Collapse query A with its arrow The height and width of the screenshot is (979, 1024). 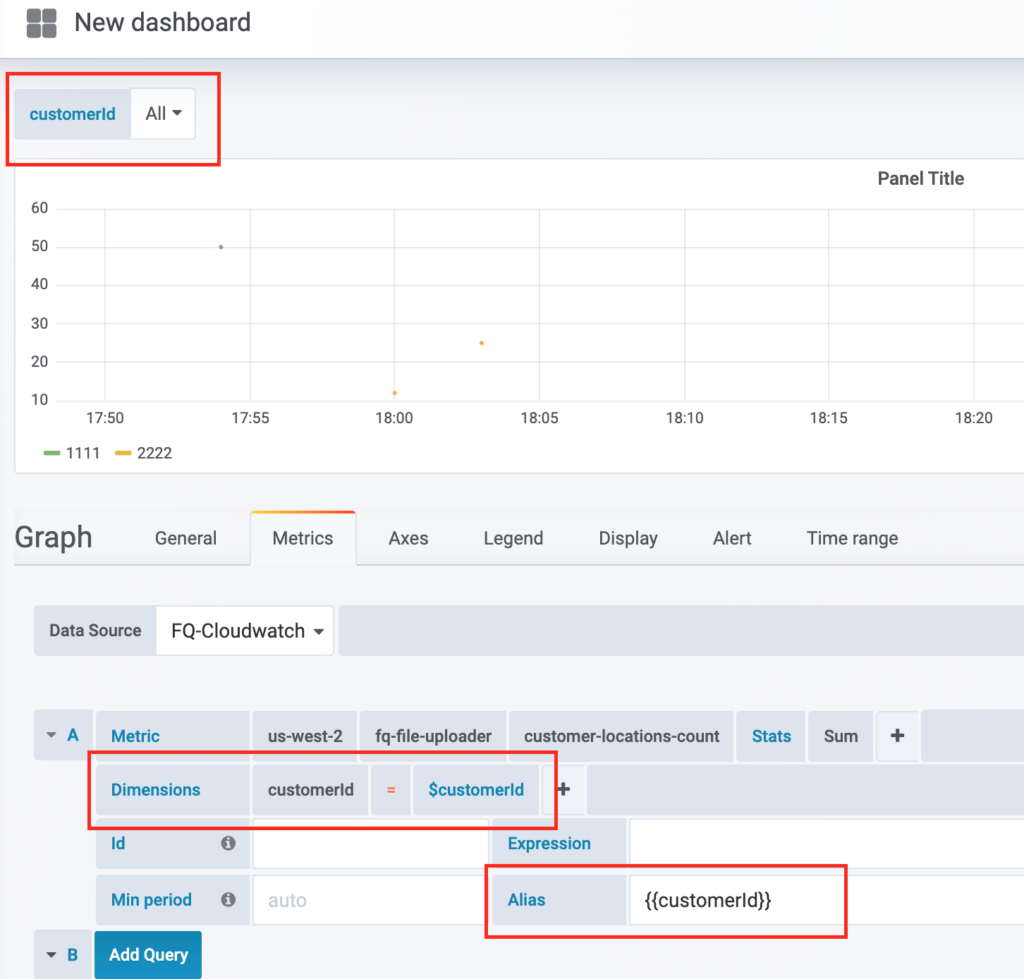(x=51, y=735)
